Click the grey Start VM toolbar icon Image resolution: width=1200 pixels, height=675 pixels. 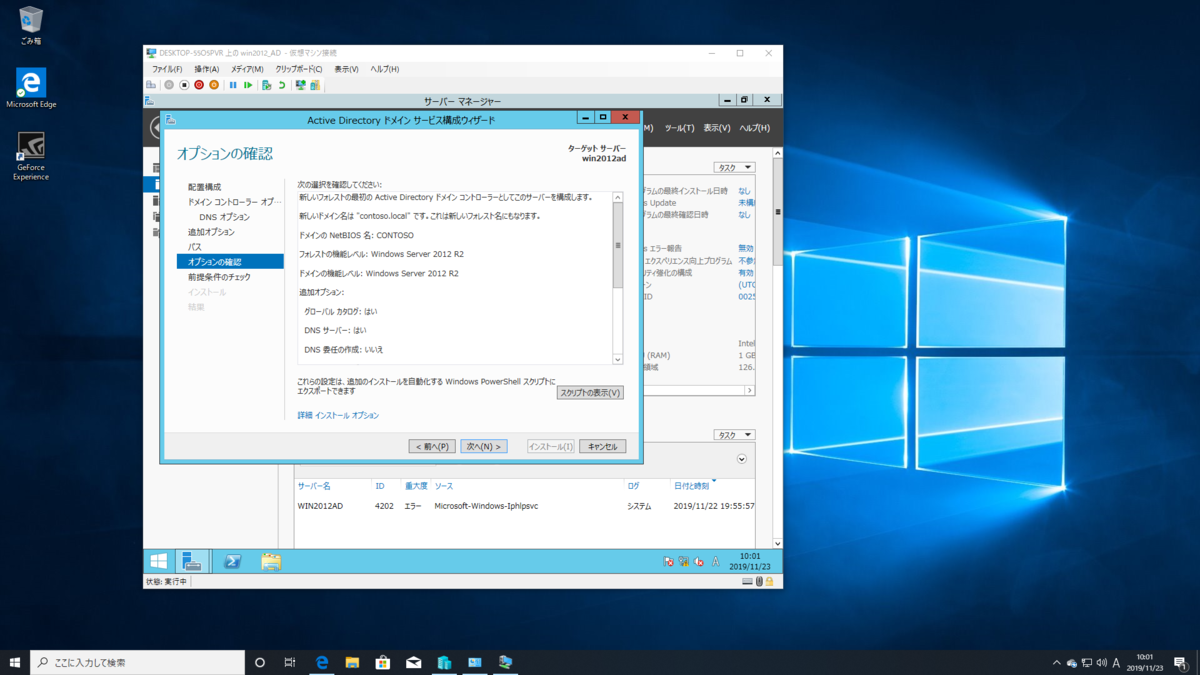pyautogui.click(x=169, y=85)
